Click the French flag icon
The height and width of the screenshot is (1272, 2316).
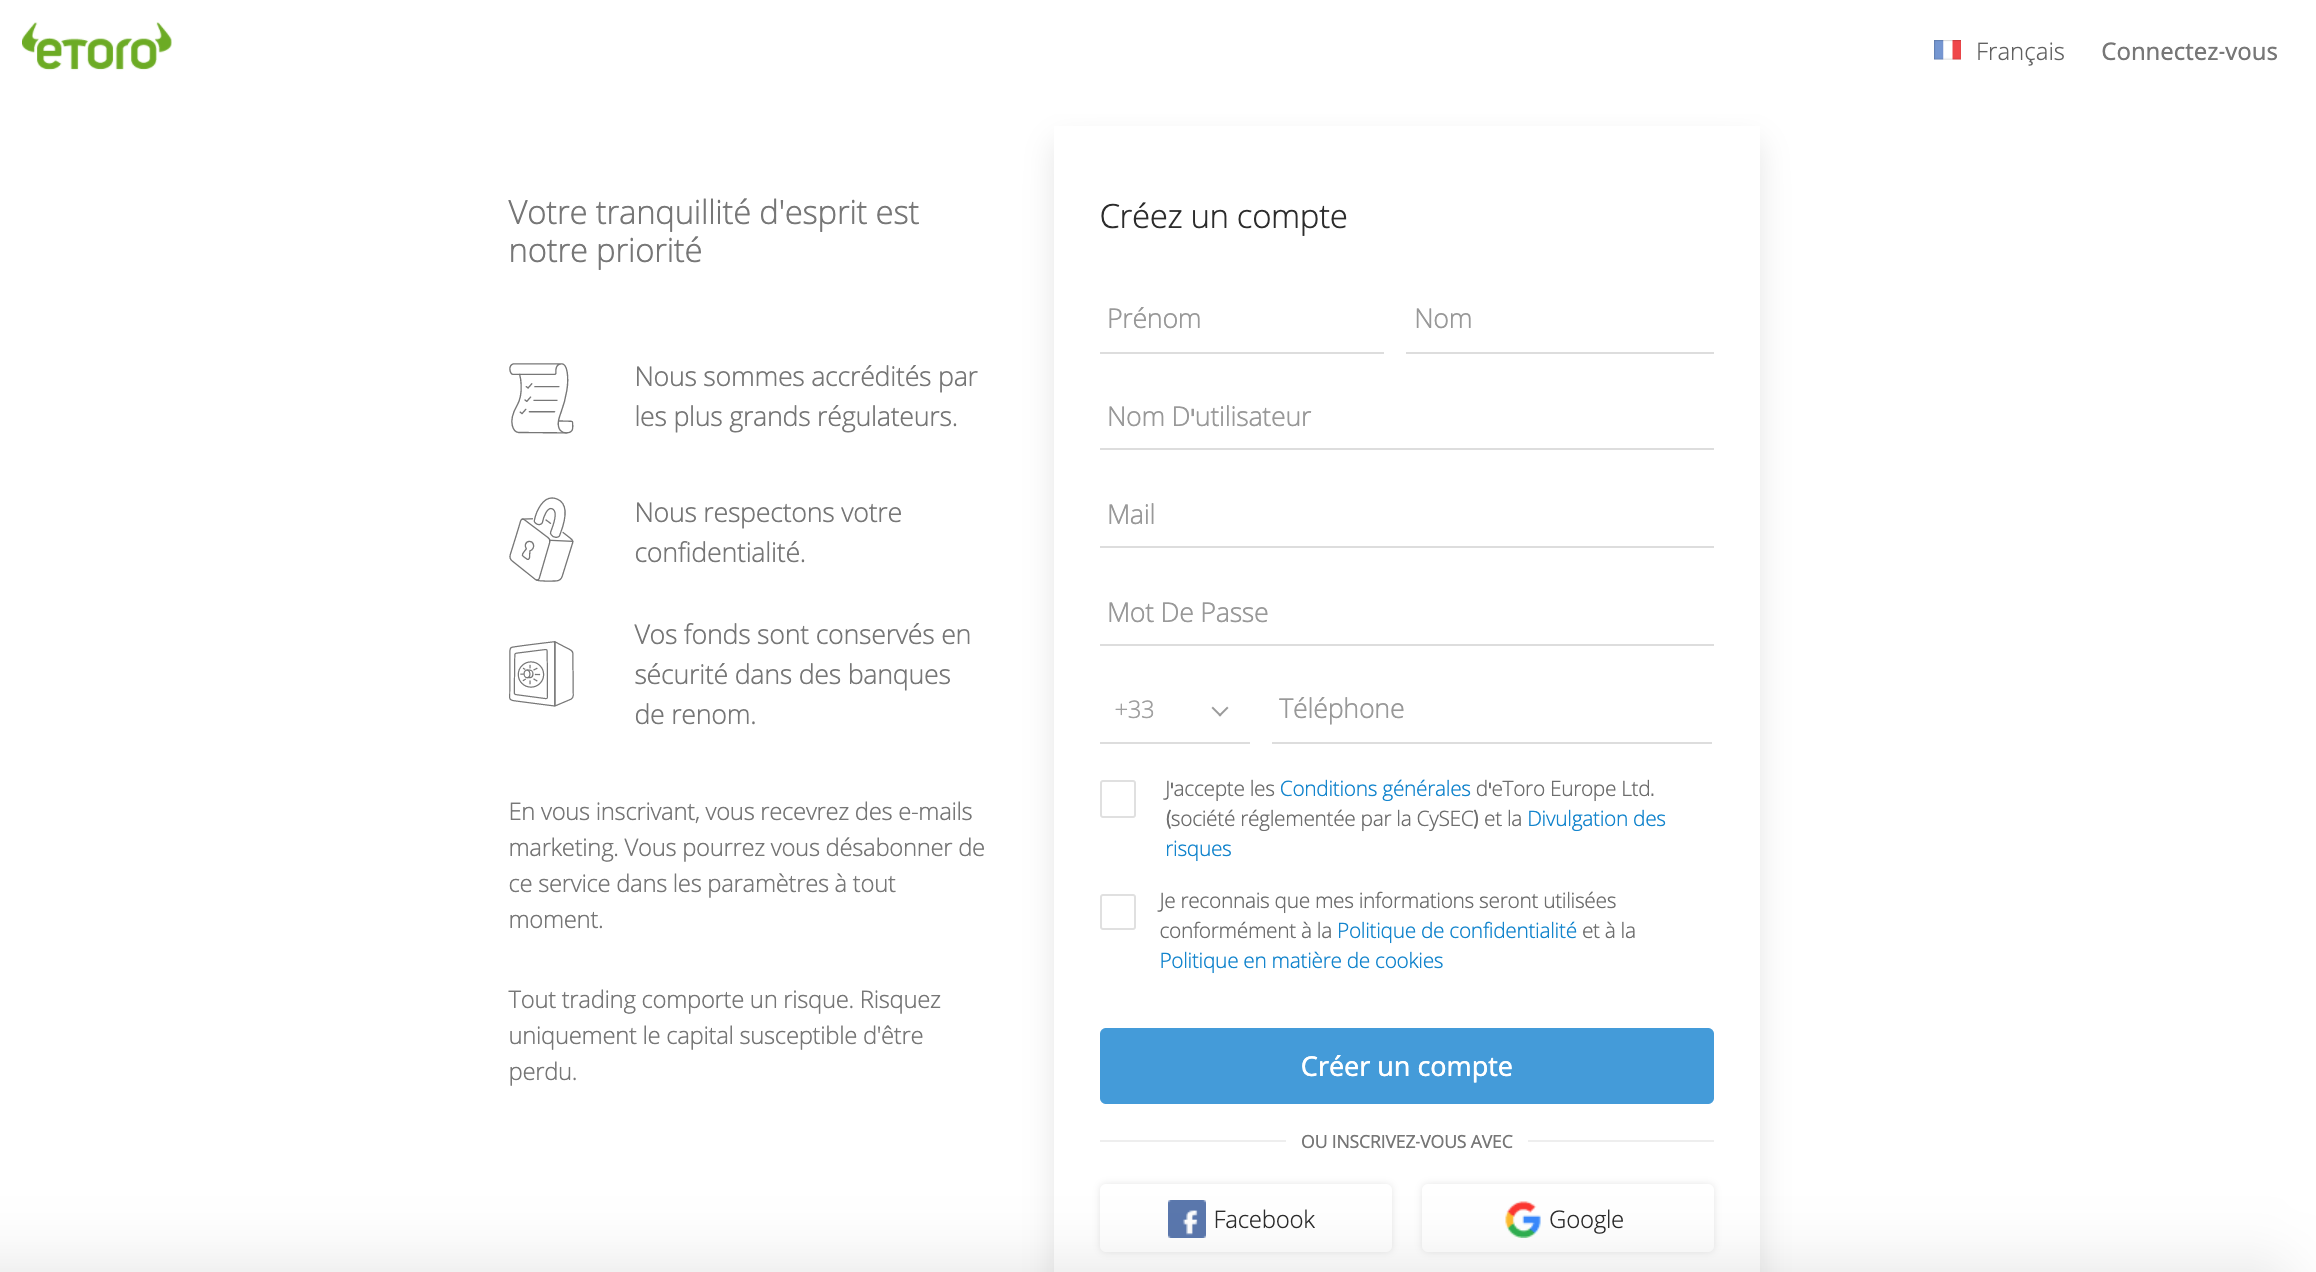[1947, 50]
